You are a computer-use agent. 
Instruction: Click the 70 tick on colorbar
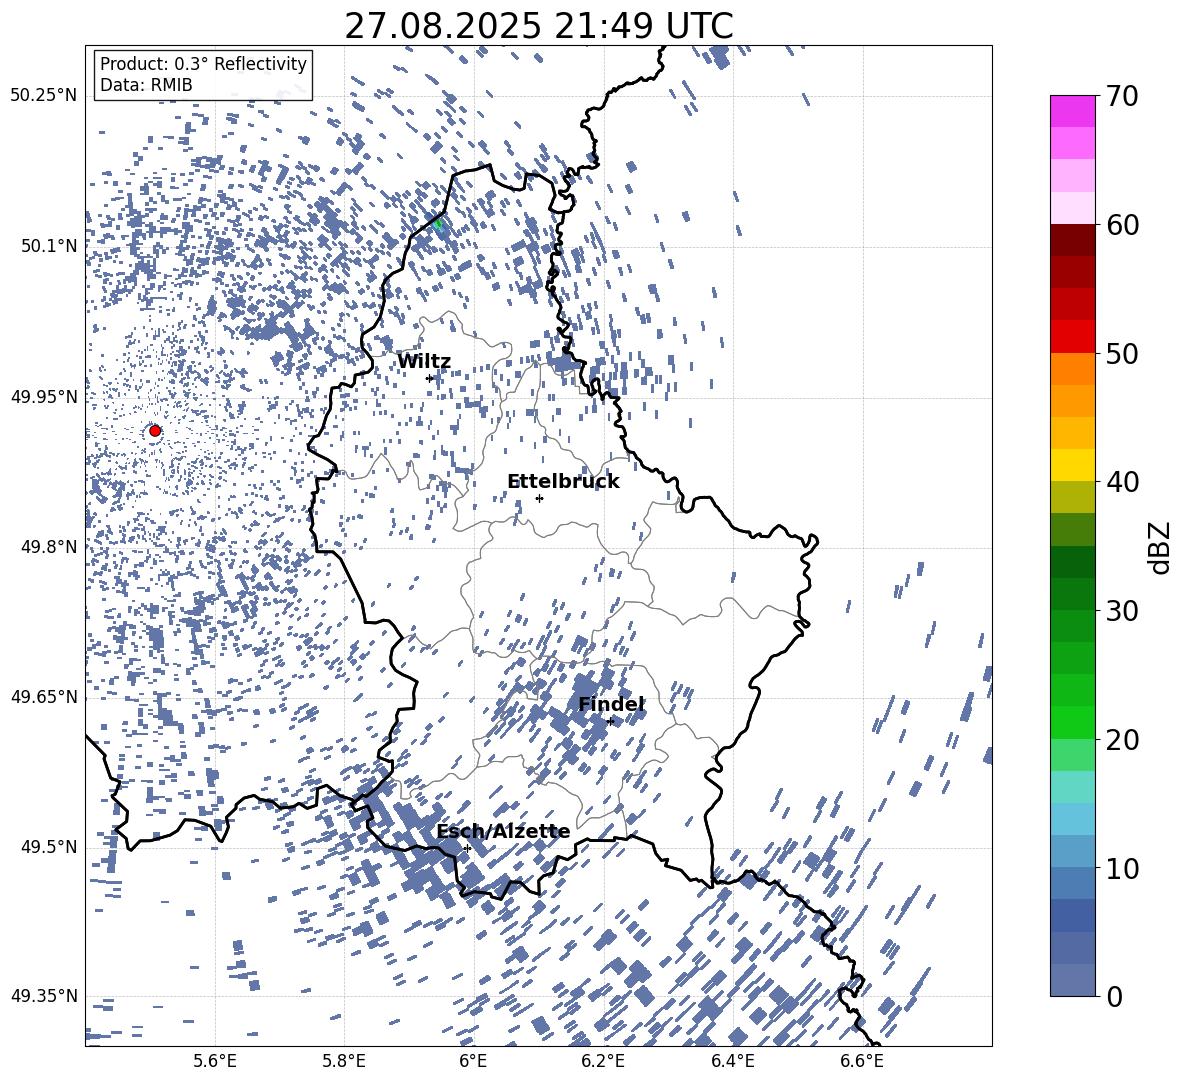point(1121,97)
